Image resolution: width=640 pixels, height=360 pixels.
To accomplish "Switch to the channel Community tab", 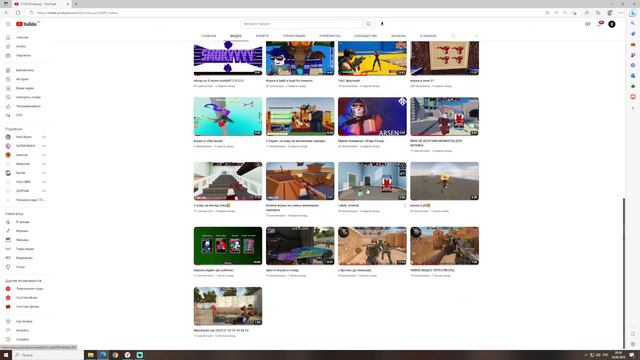I will pos(365,36).
